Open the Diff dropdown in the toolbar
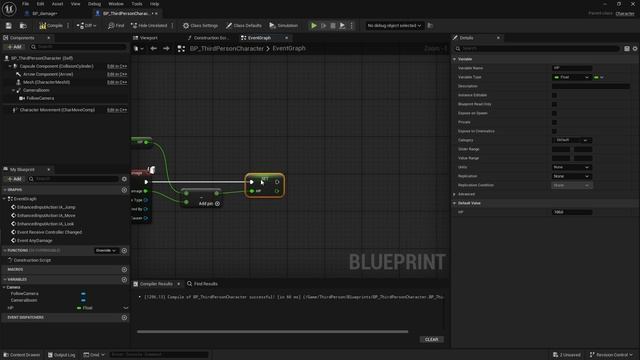 coord(86,26)
